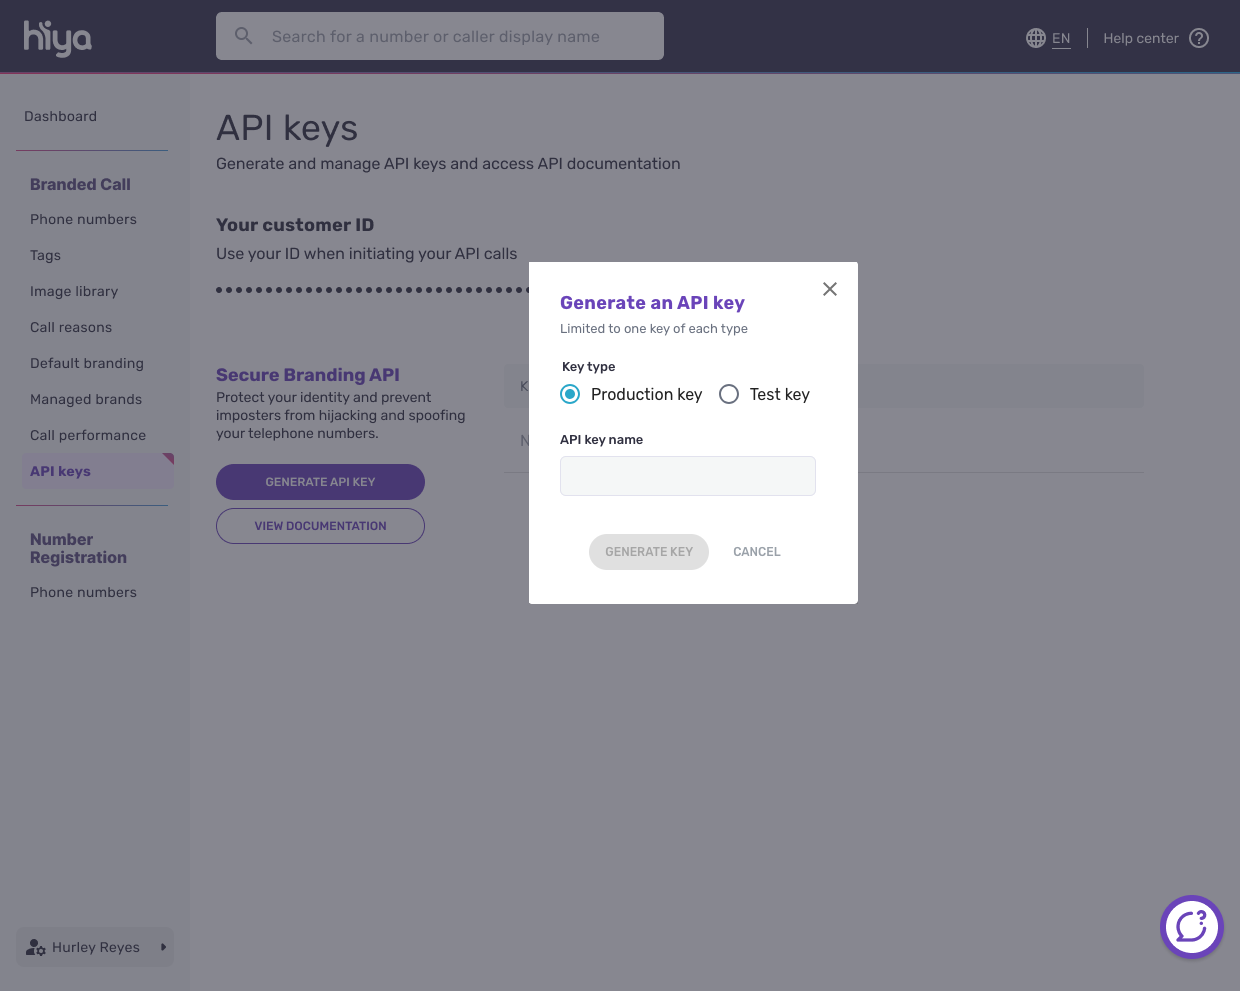Click the View Documentation button
1240x991 pixels.
(320, 526)
